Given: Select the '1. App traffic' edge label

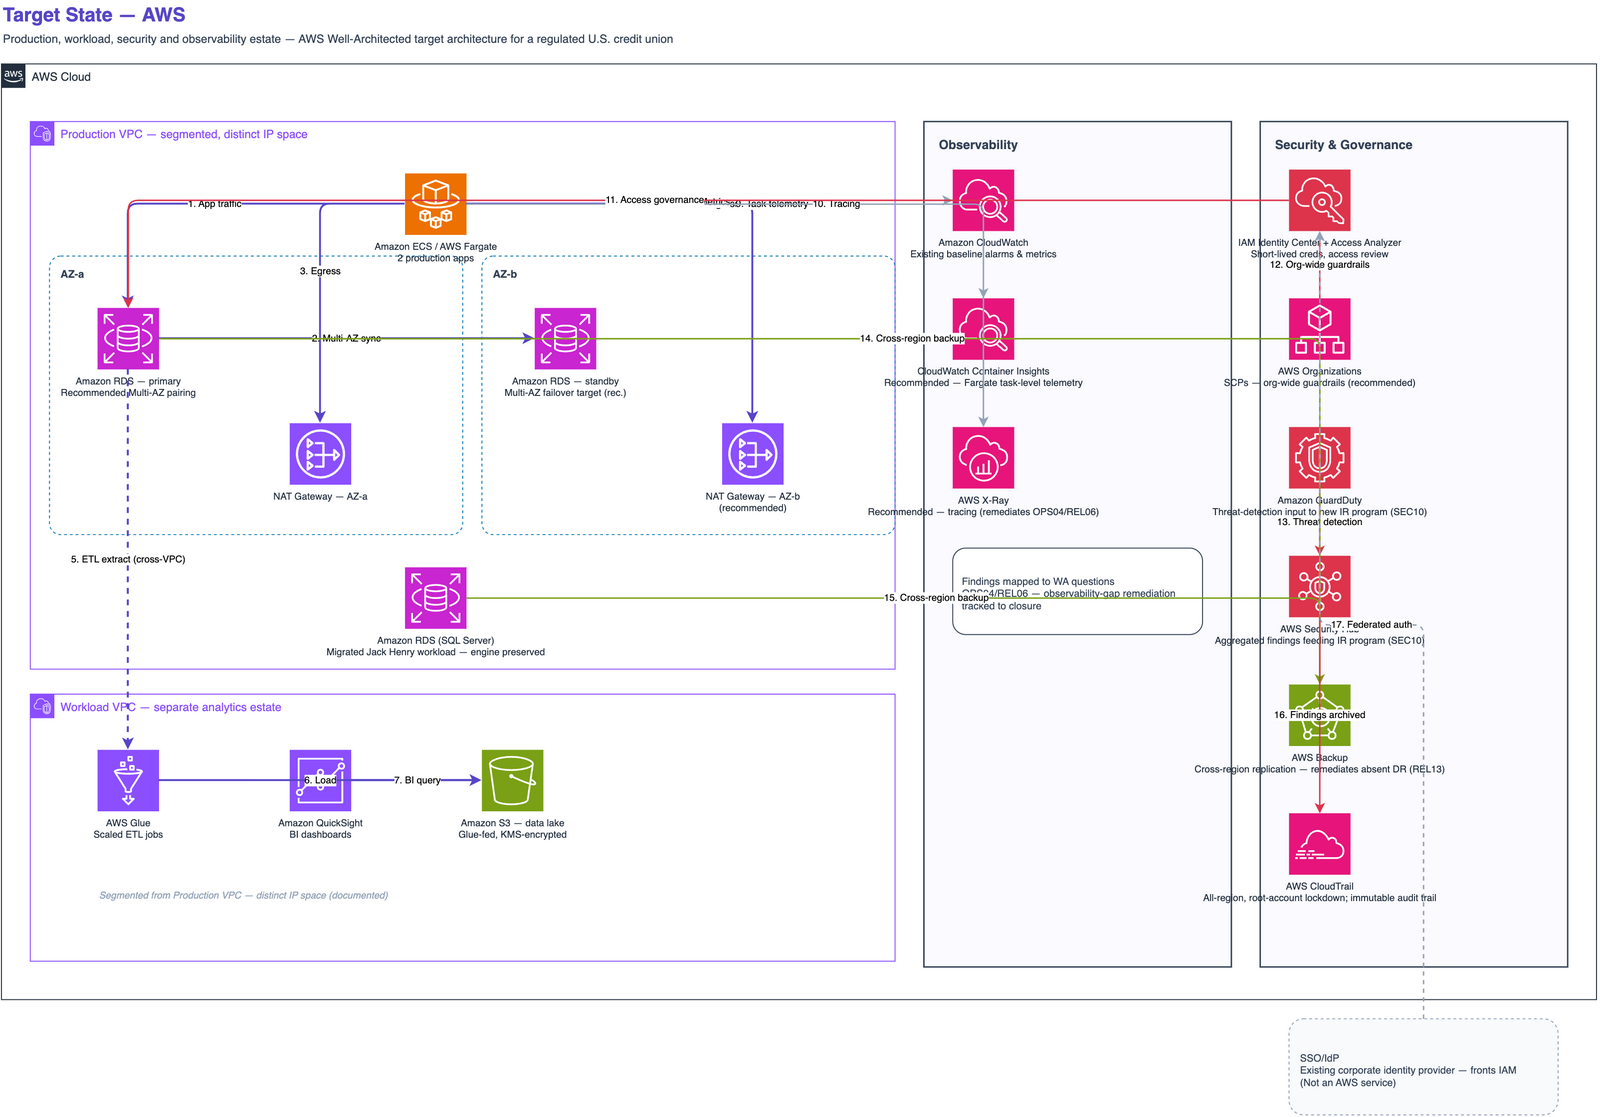Looking at the screenshot, I should (215, 204).
